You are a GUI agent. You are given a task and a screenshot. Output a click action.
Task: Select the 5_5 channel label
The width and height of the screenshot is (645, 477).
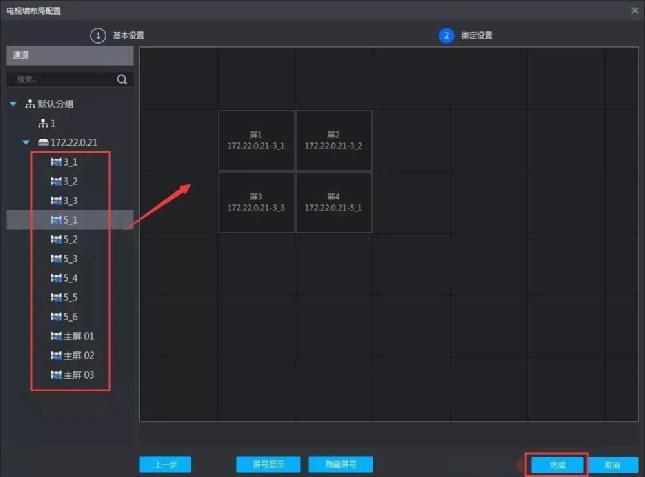70,297
